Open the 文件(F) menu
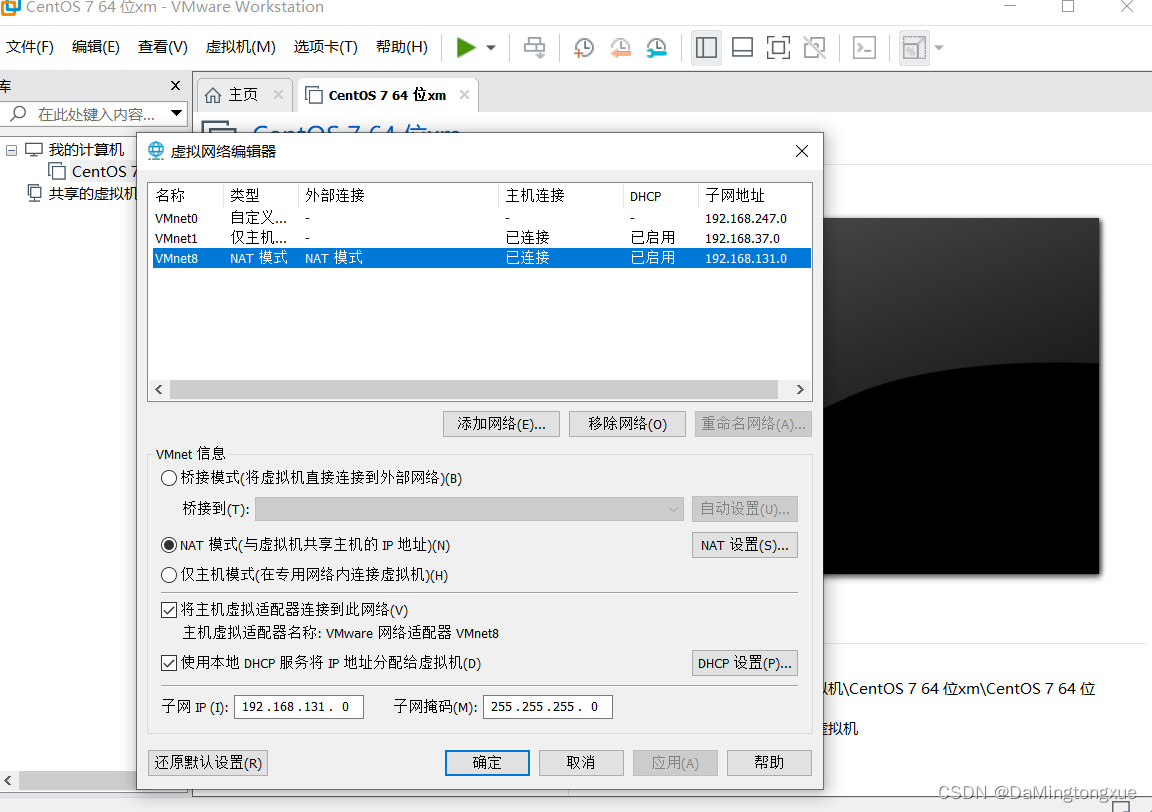1152x812 pixels. pos(30,47)
